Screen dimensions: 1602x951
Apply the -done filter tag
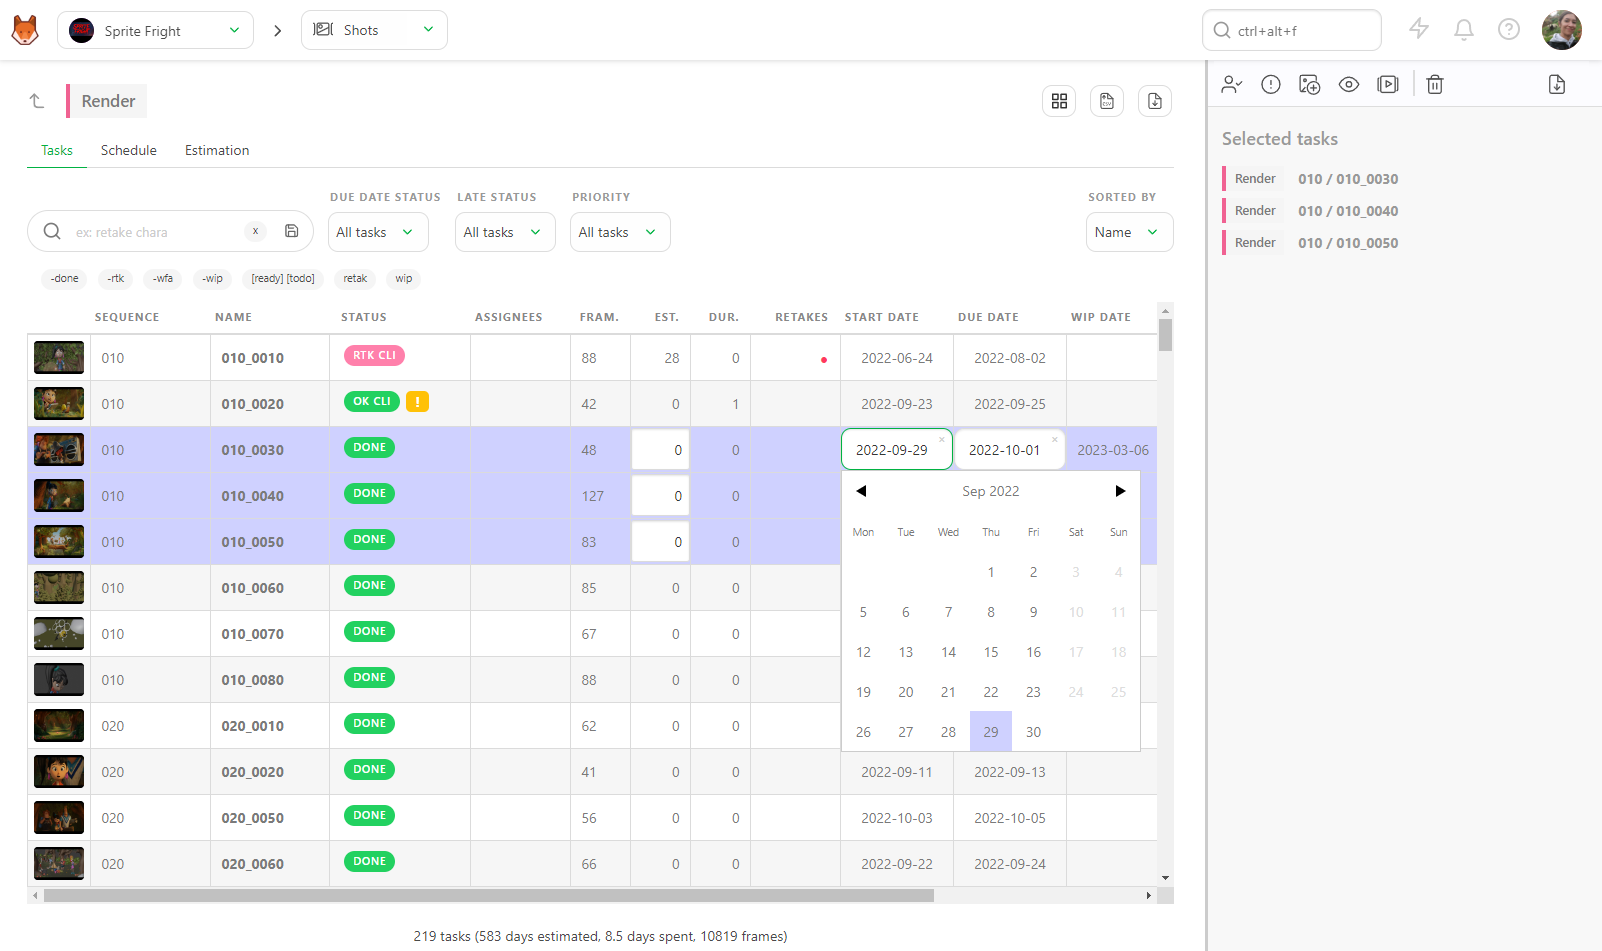[x=65, y=279]
